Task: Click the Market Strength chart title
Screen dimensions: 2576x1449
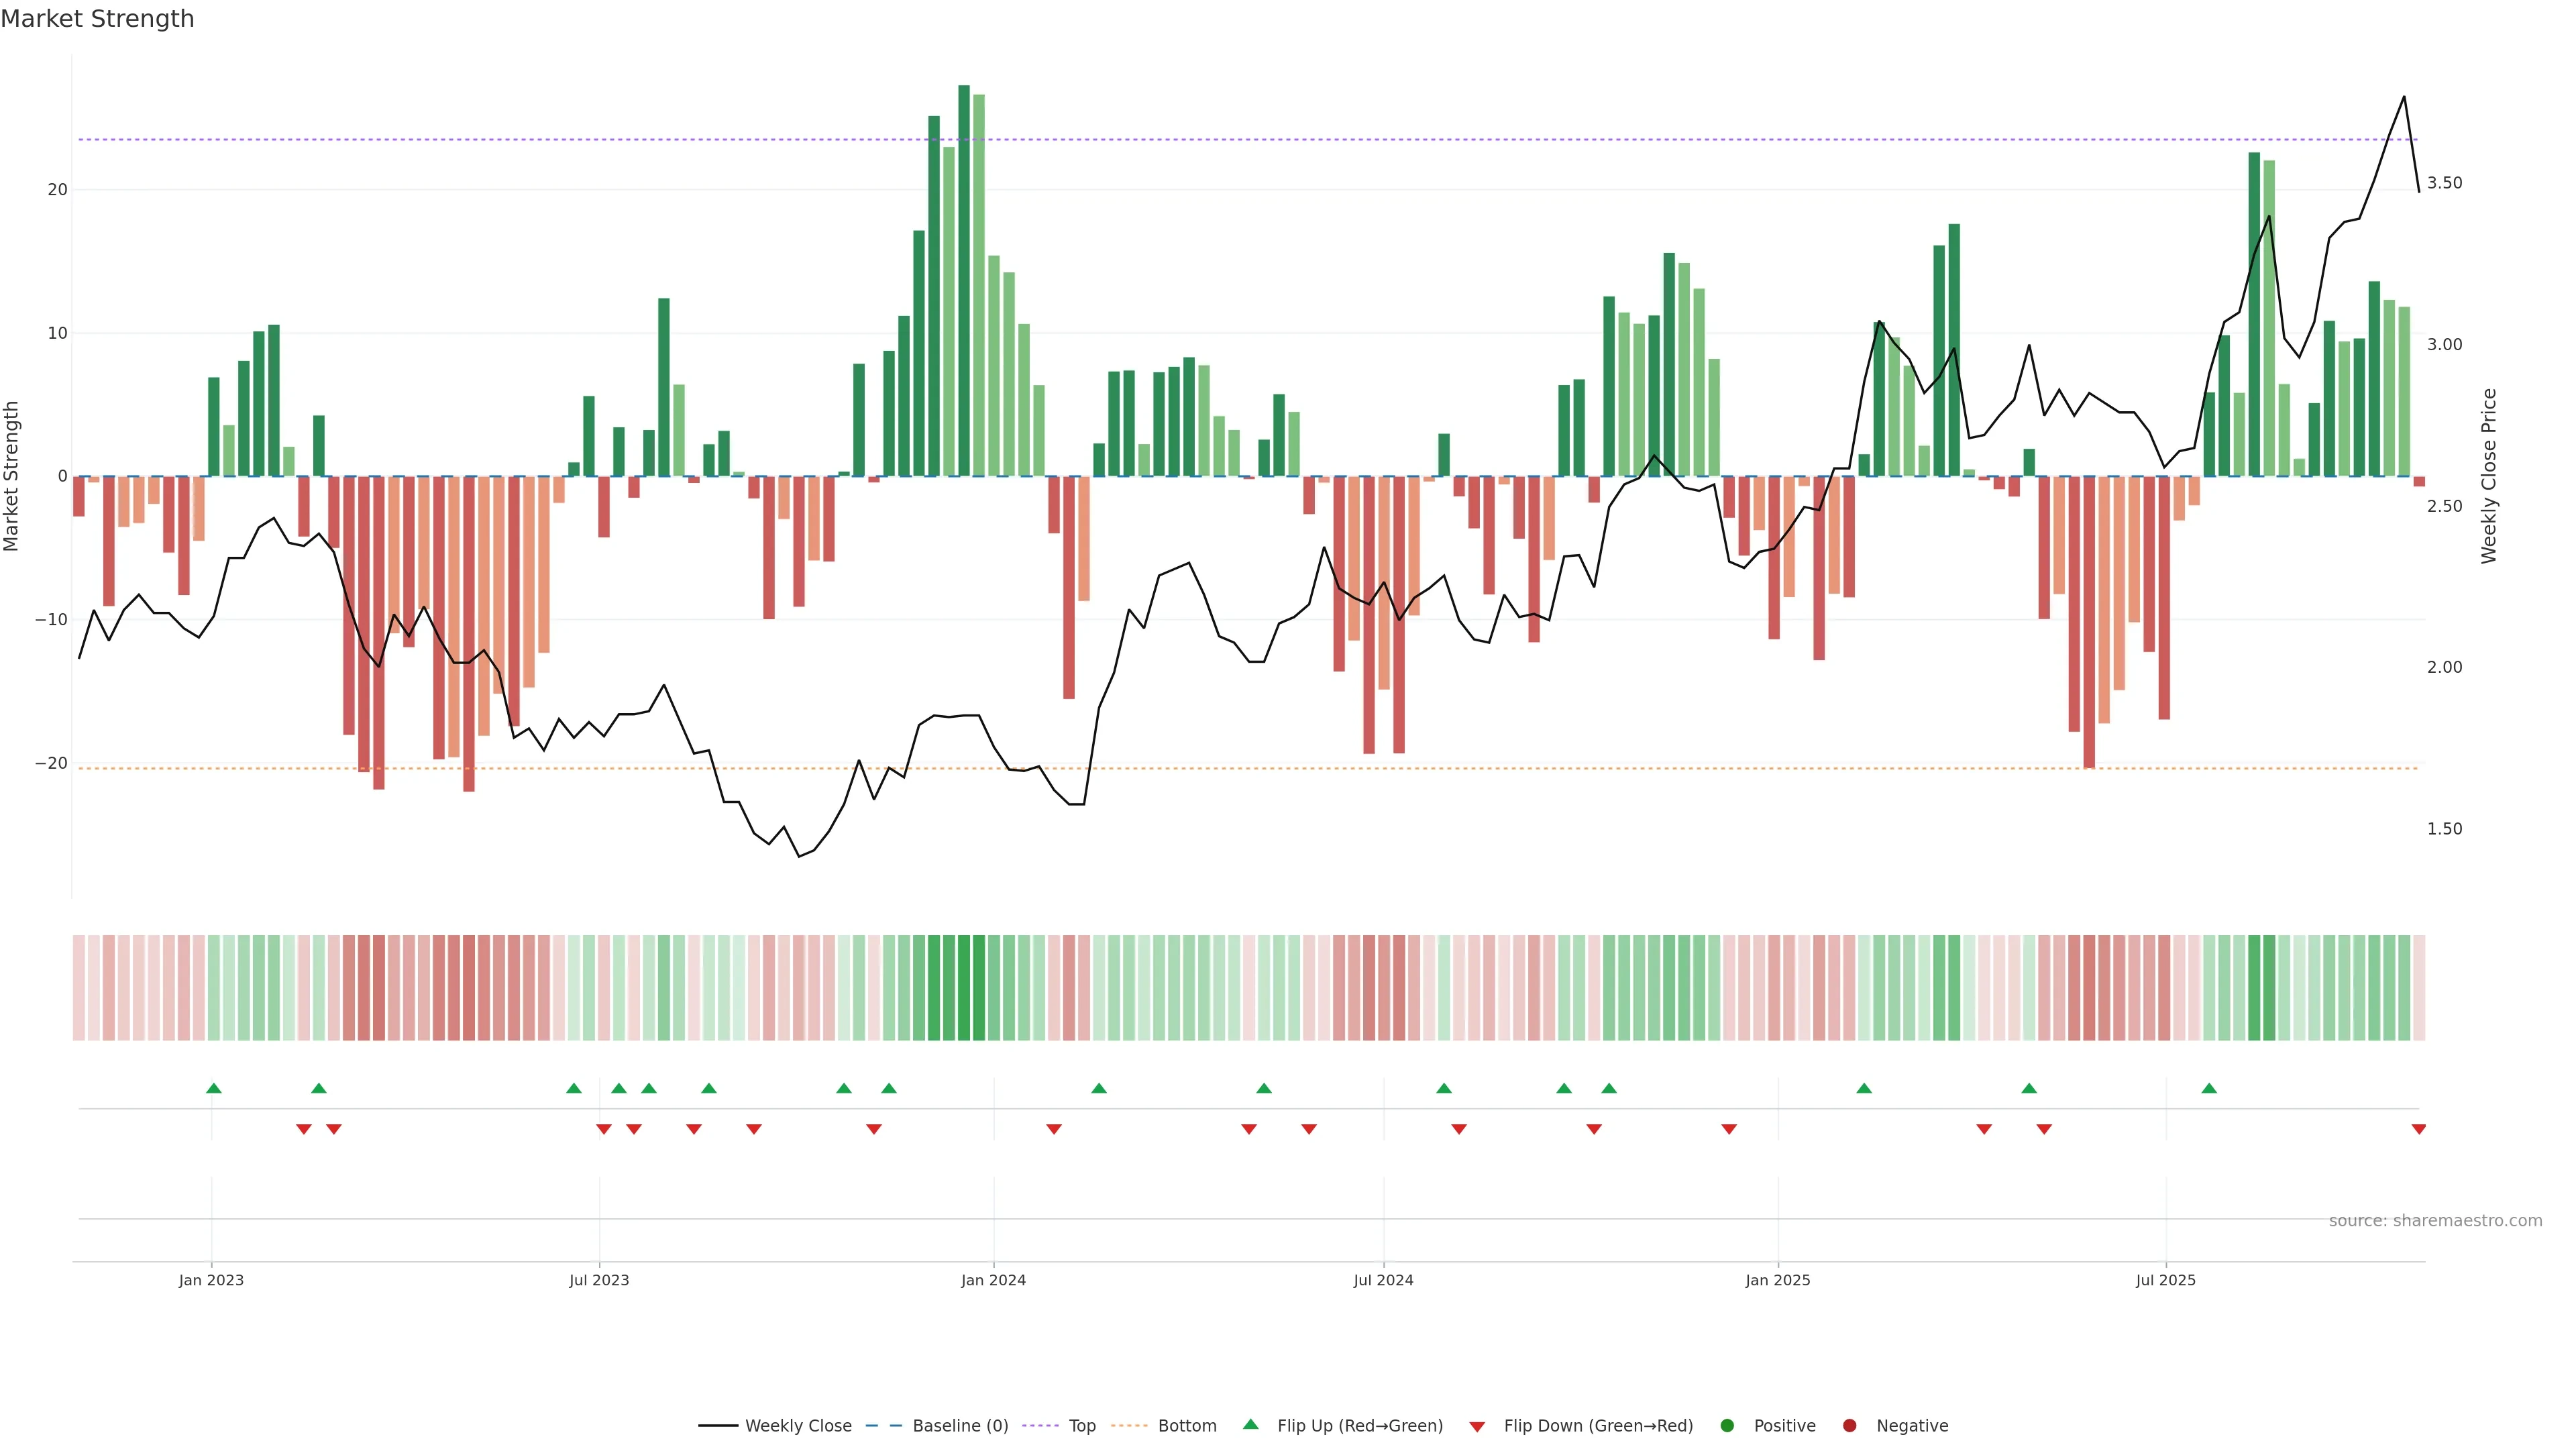Action: [x=97, y=19]
